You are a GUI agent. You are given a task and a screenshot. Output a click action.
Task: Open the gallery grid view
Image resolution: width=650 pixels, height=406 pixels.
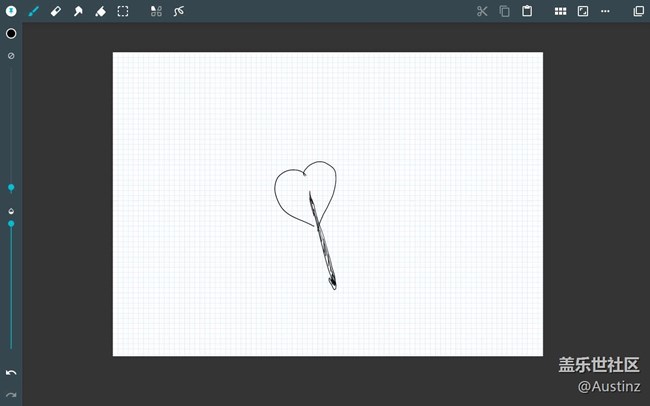tap(560, 11)
